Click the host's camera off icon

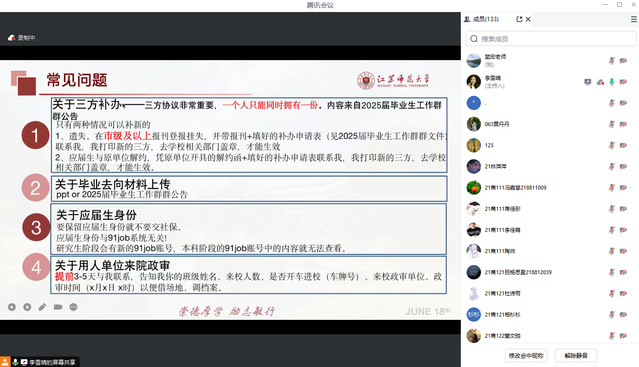coord(624,82)
